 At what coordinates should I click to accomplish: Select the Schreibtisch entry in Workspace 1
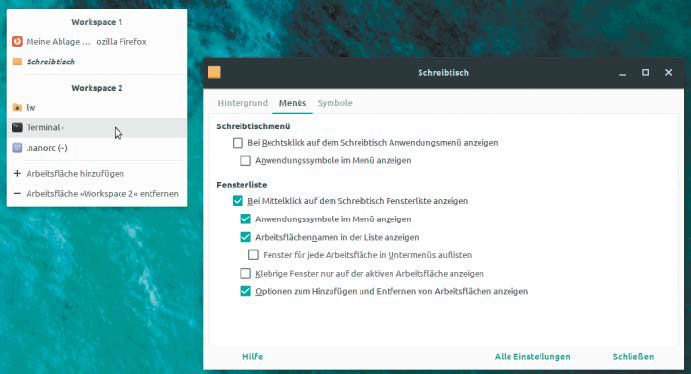tap(97, 62)
